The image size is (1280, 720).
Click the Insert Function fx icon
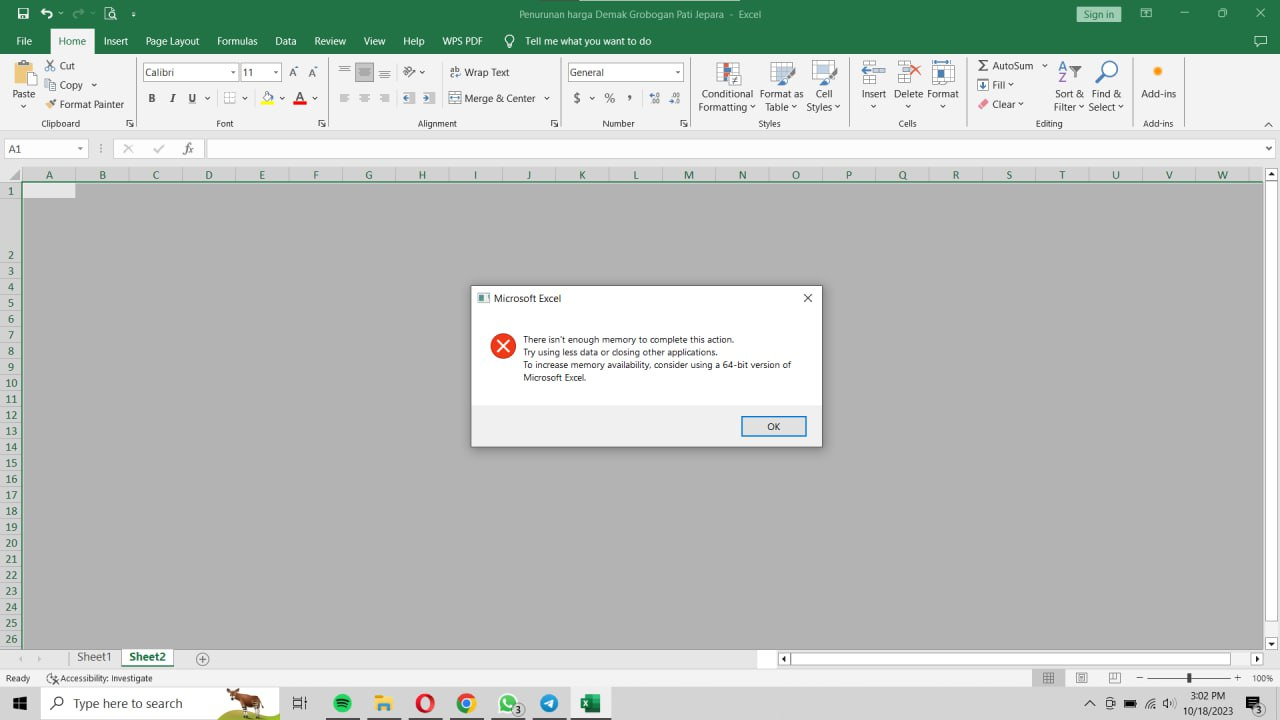tap(188, 149)
